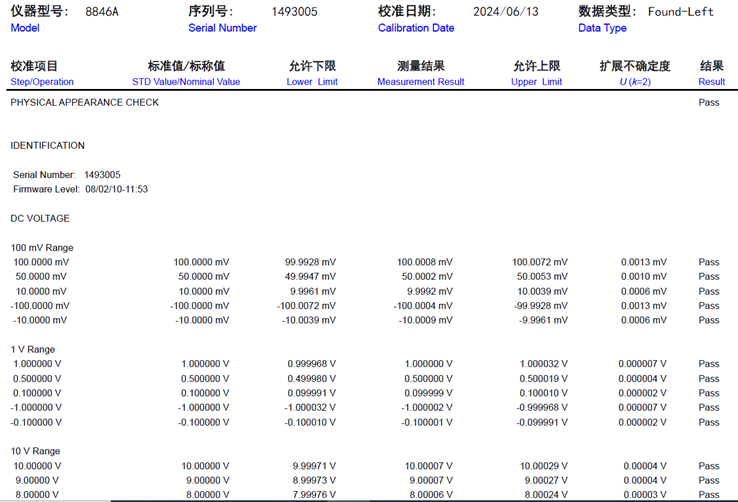Click the Model label
This screenshot has height=502, width=738.
[x=25, y=28]
